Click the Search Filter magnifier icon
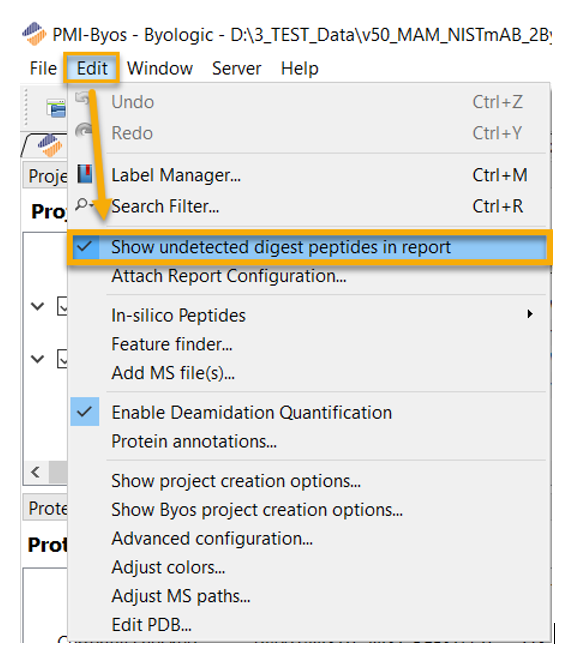 click(84, 205)
